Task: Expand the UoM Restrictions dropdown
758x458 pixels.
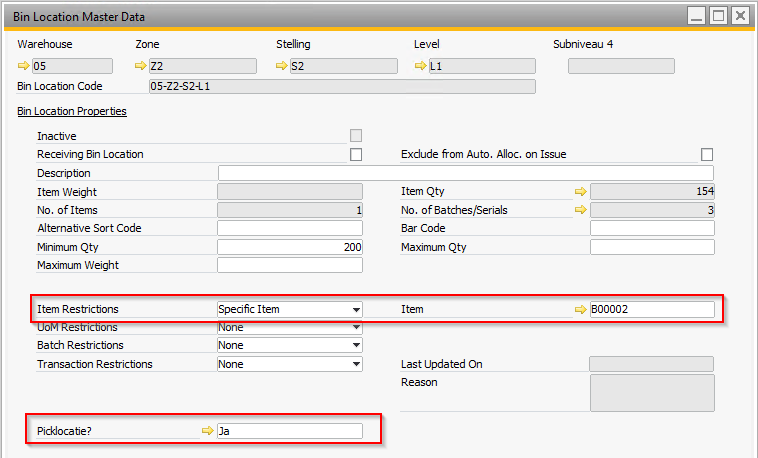Action: [356, 328]
